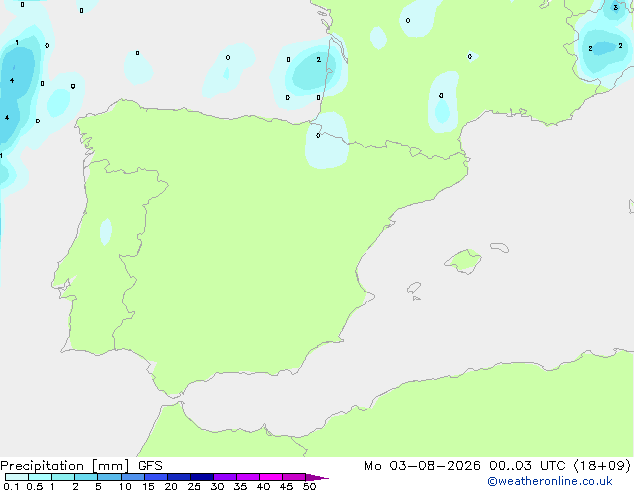634x490 pixels.
Task: Click the 40–45 mm magenta legend swatch
Action: coord(271,477)
